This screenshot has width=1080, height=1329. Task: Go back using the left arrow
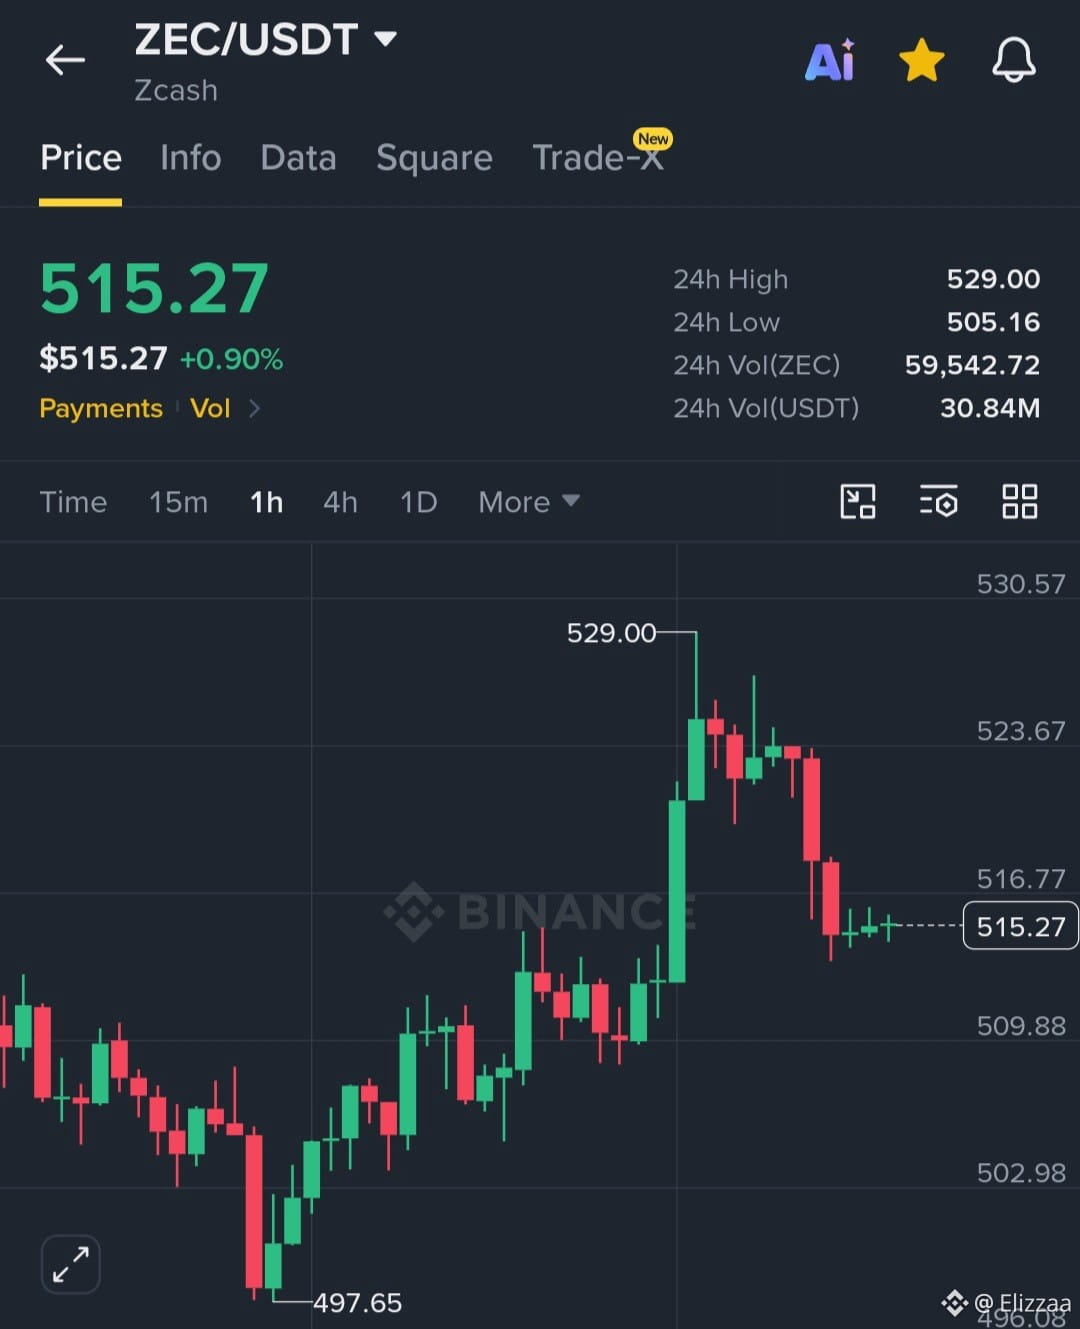(65, 60)
